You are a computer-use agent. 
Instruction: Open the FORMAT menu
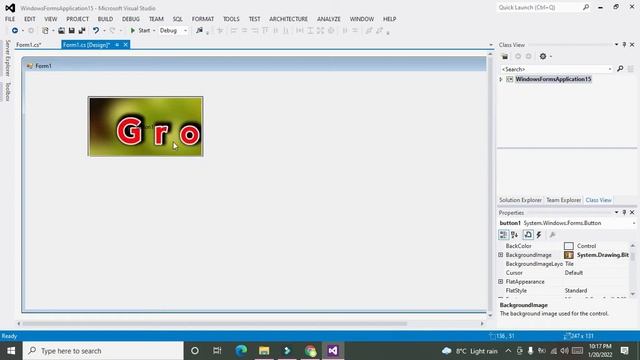click(203, 19)
